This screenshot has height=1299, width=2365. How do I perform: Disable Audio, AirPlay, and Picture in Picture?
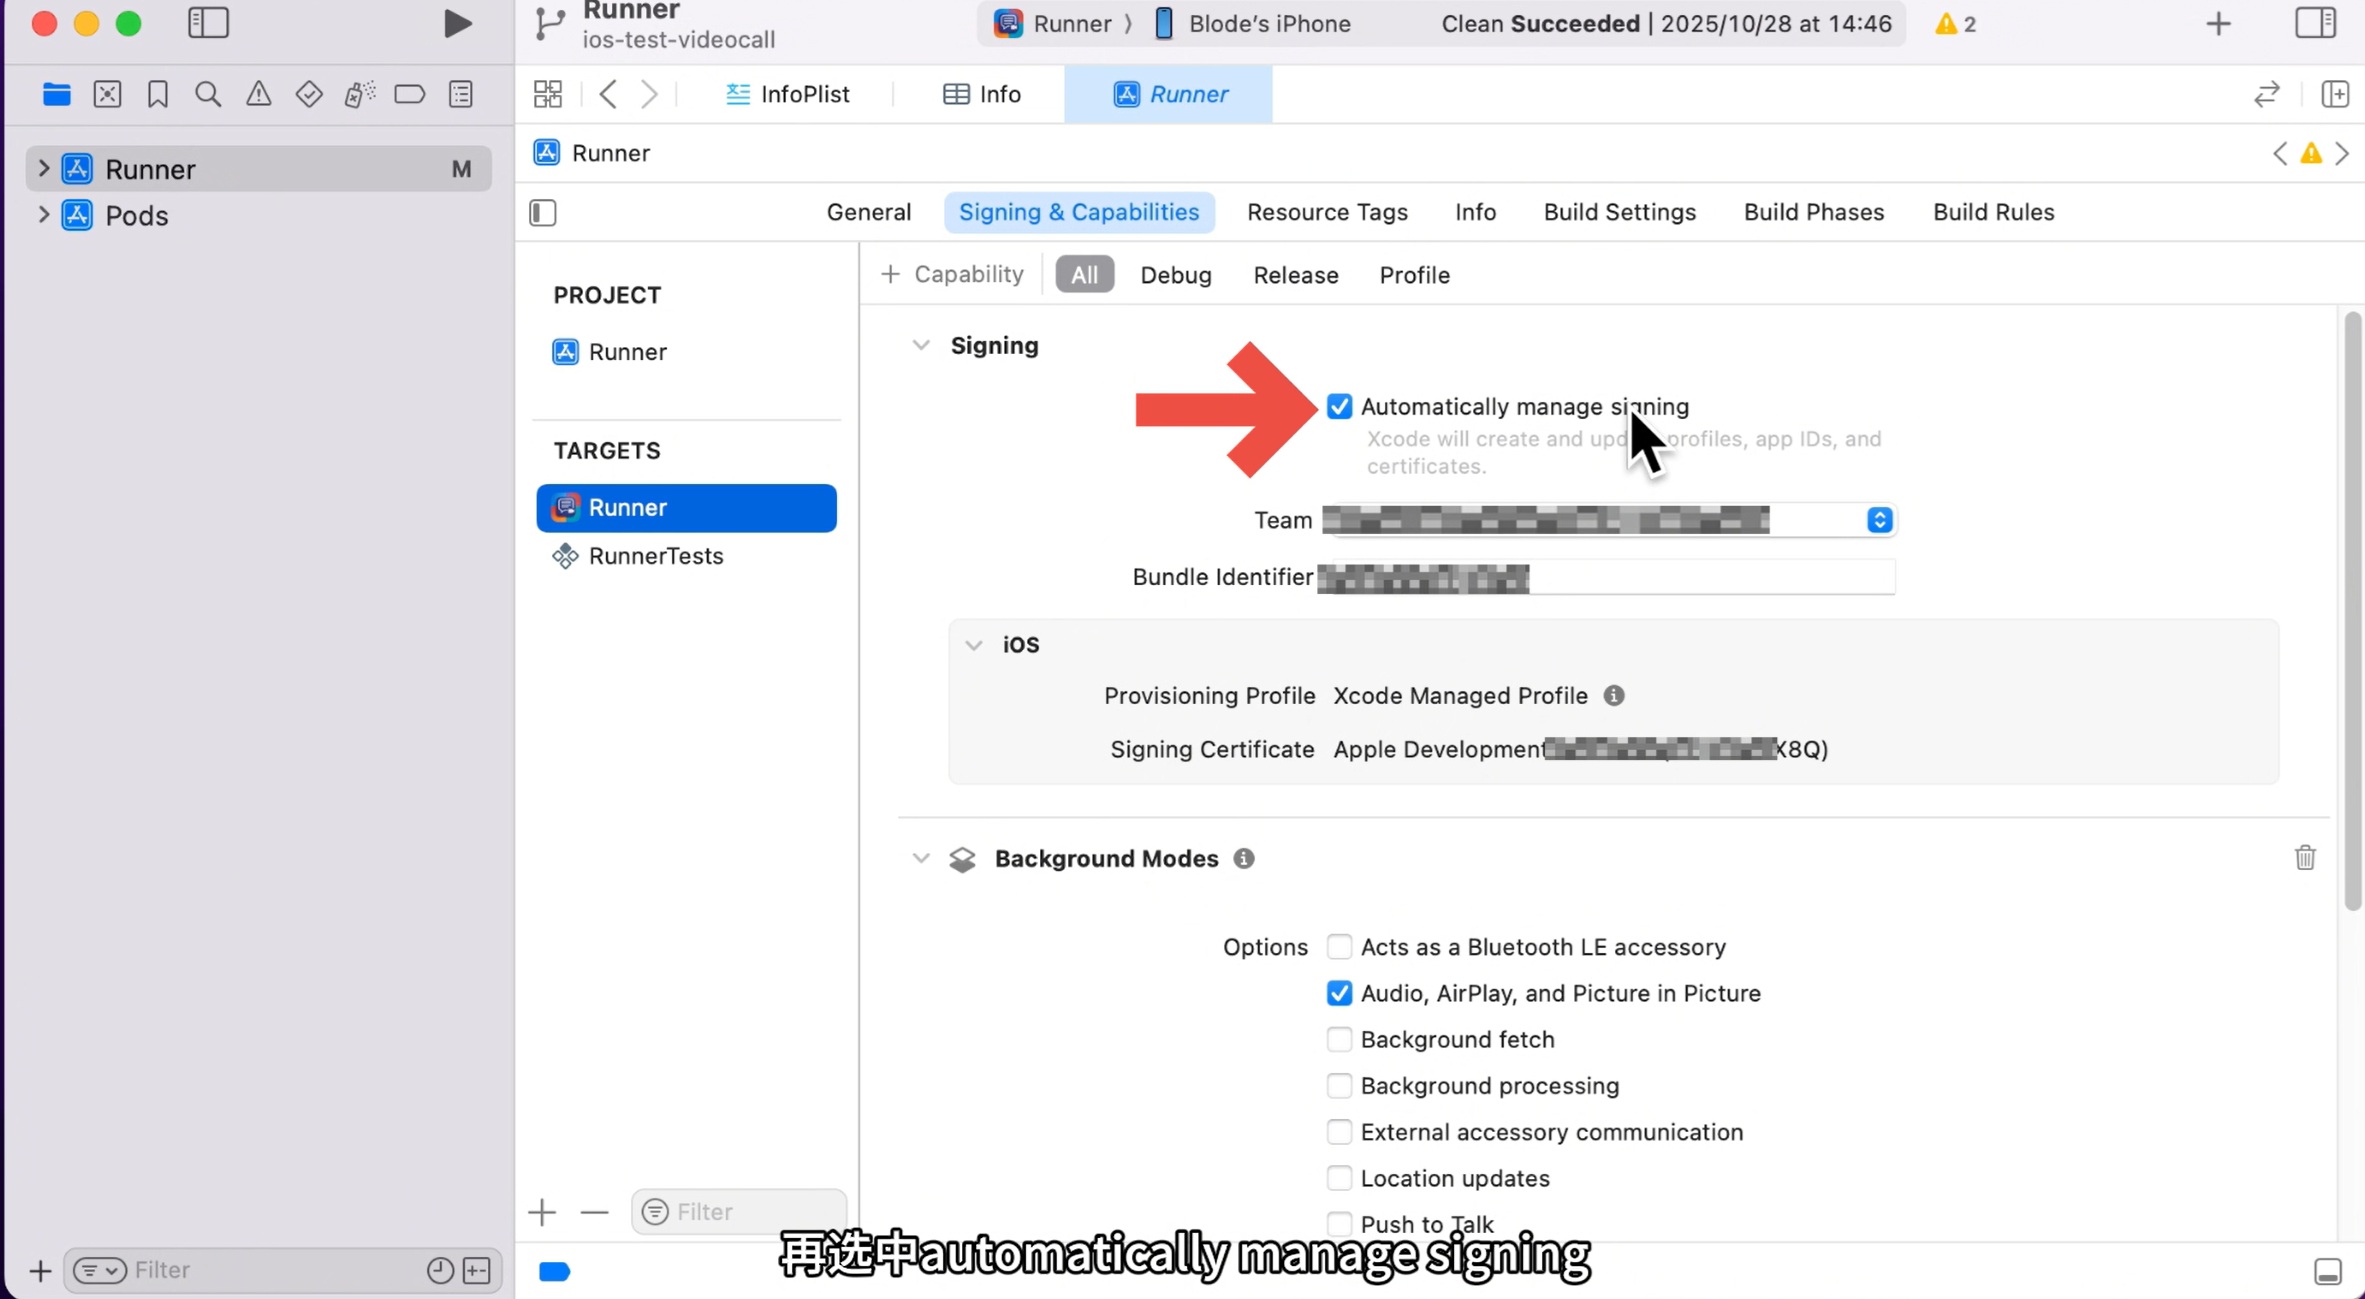point(1340,992)
